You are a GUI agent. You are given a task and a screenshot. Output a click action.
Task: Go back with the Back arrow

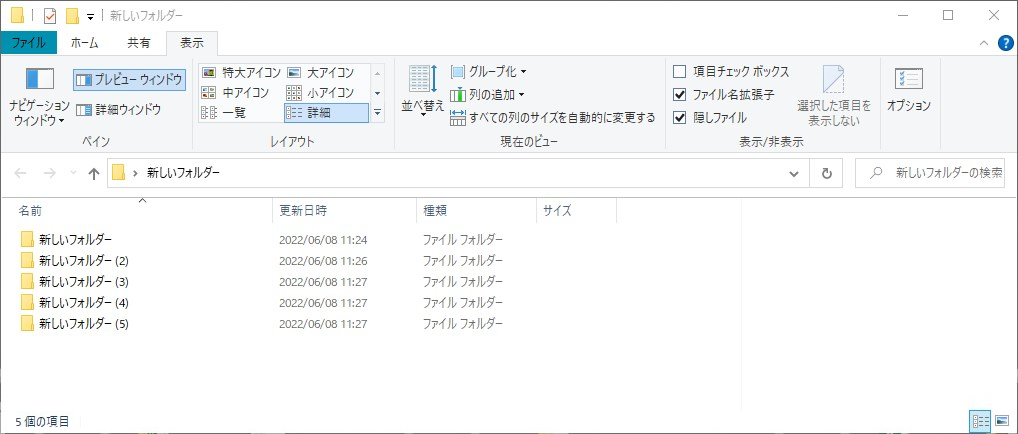click(x=21, y=173)
